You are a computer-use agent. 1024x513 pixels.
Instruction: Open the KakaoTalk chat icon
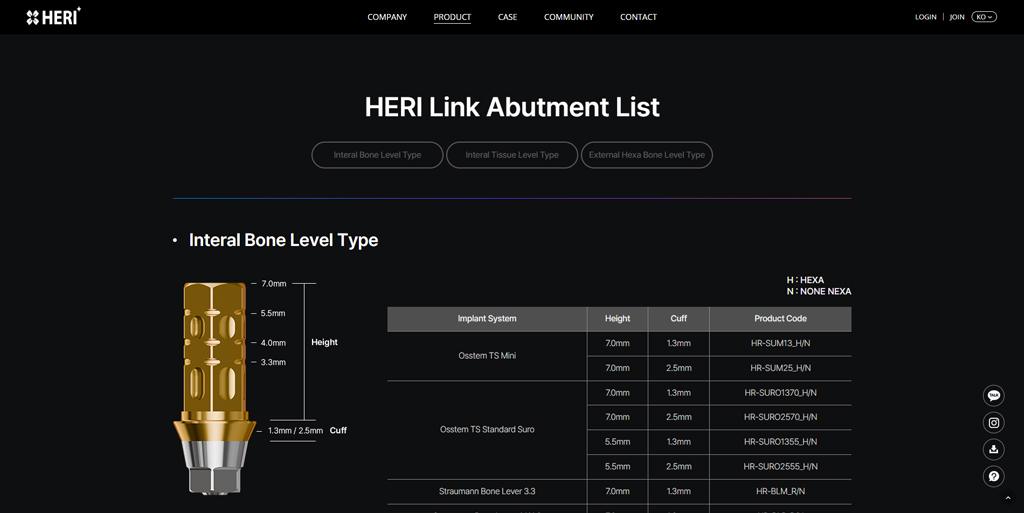[993, 396]
